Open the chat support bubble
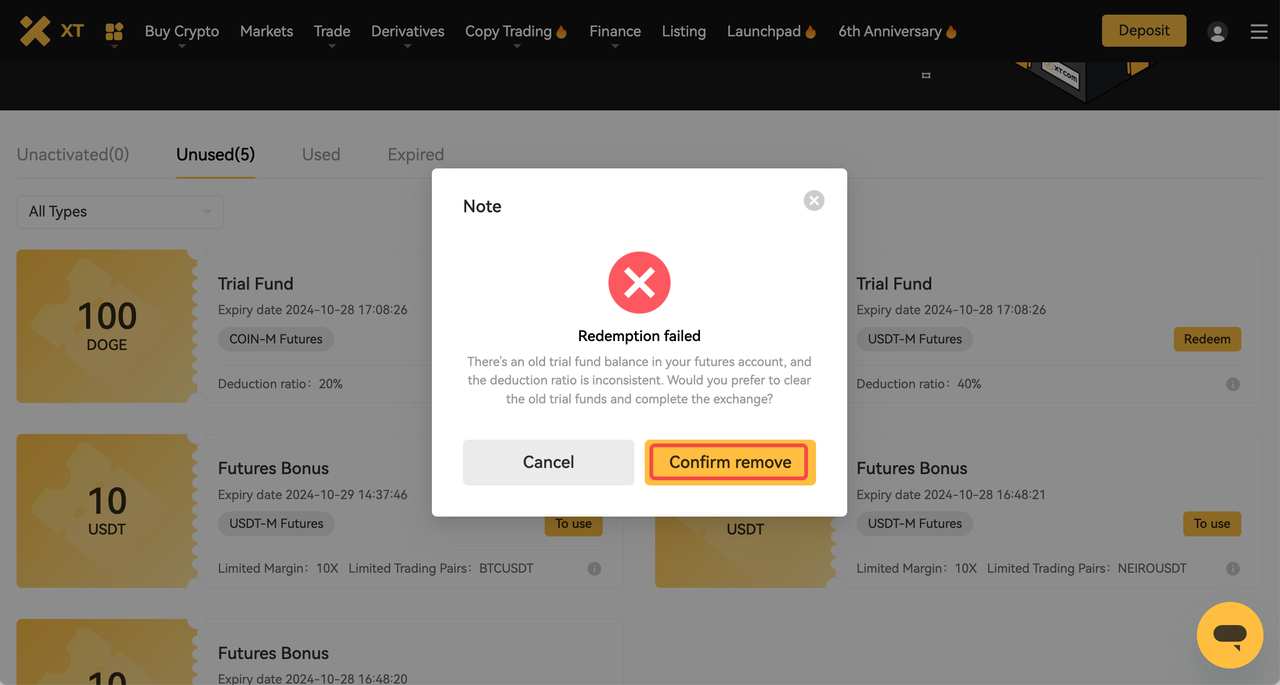This screenshot has width=1280, height=685. pos(1230,635)
